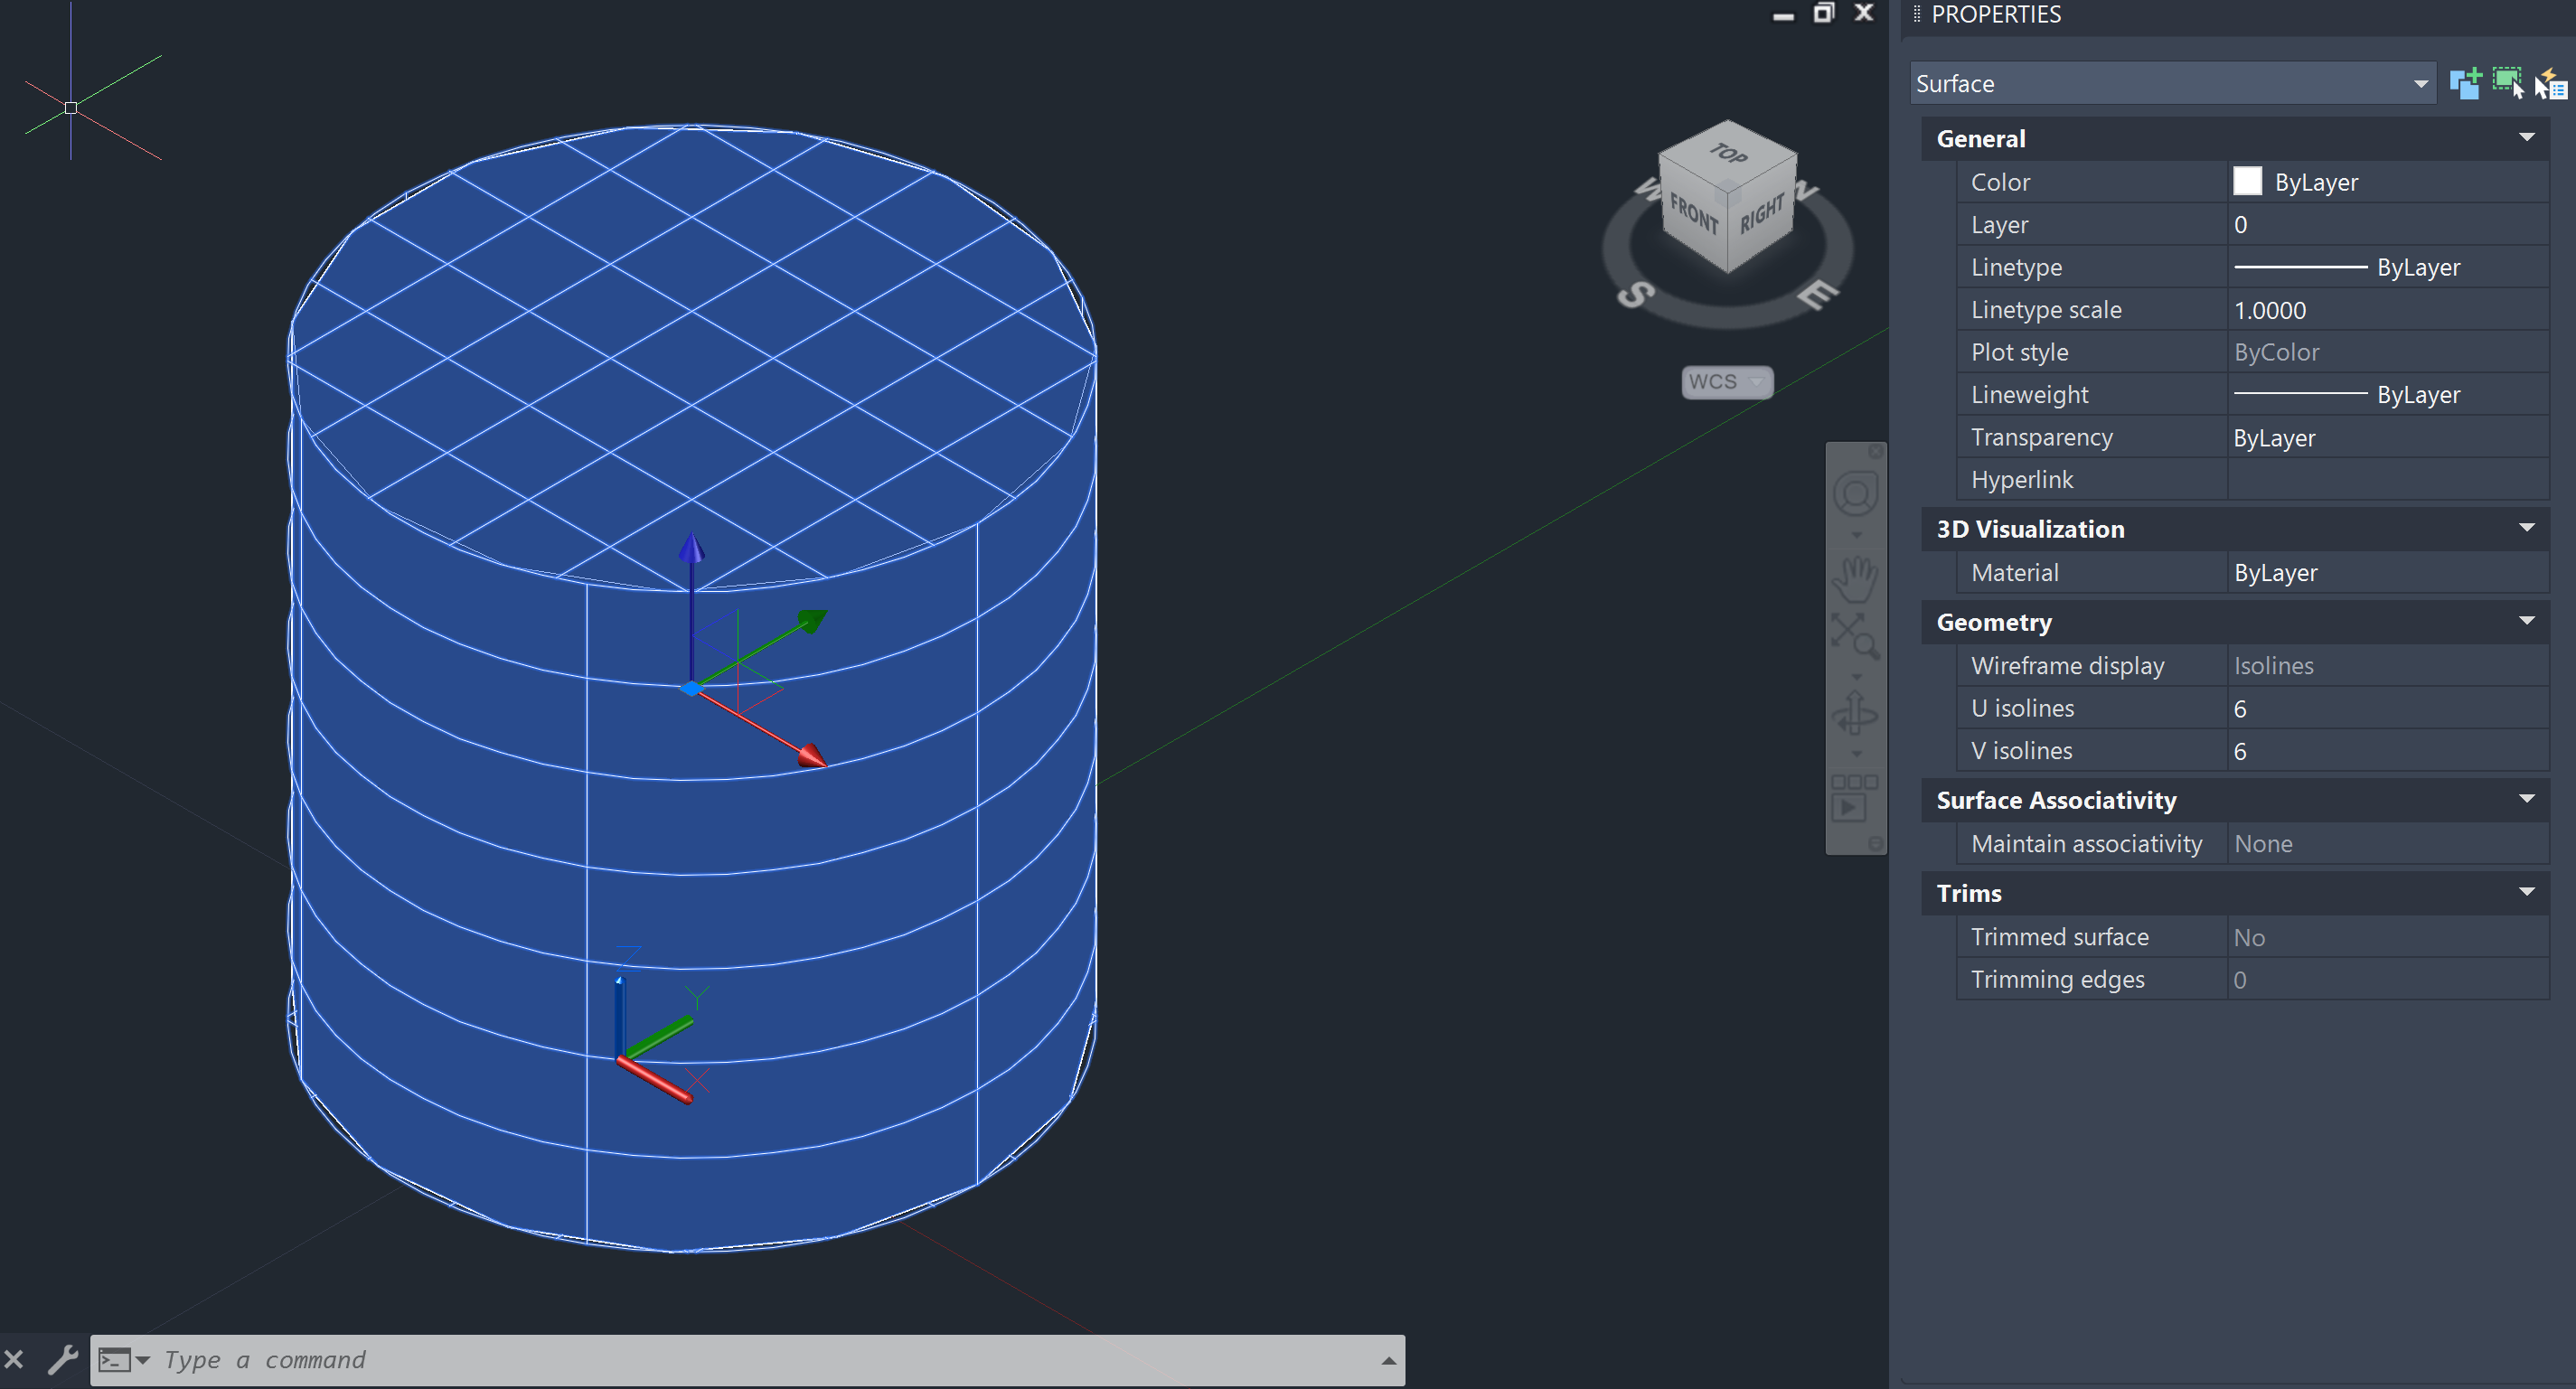Collapse the Geometry section
This screenshot has width=2576, height=1389.
click(x=2527, y=621)
